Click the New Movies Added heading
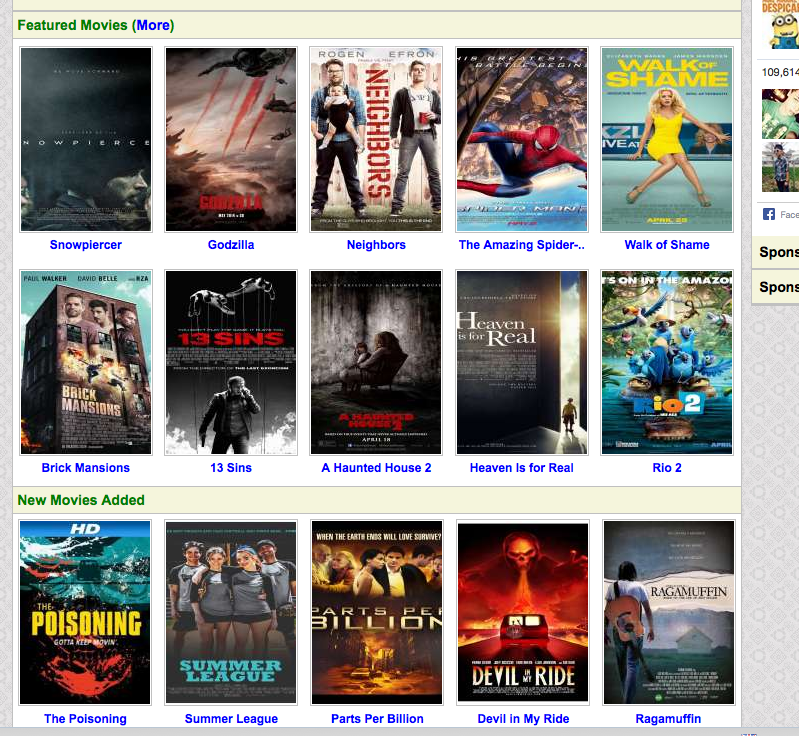799x736 pixels. 81,500
